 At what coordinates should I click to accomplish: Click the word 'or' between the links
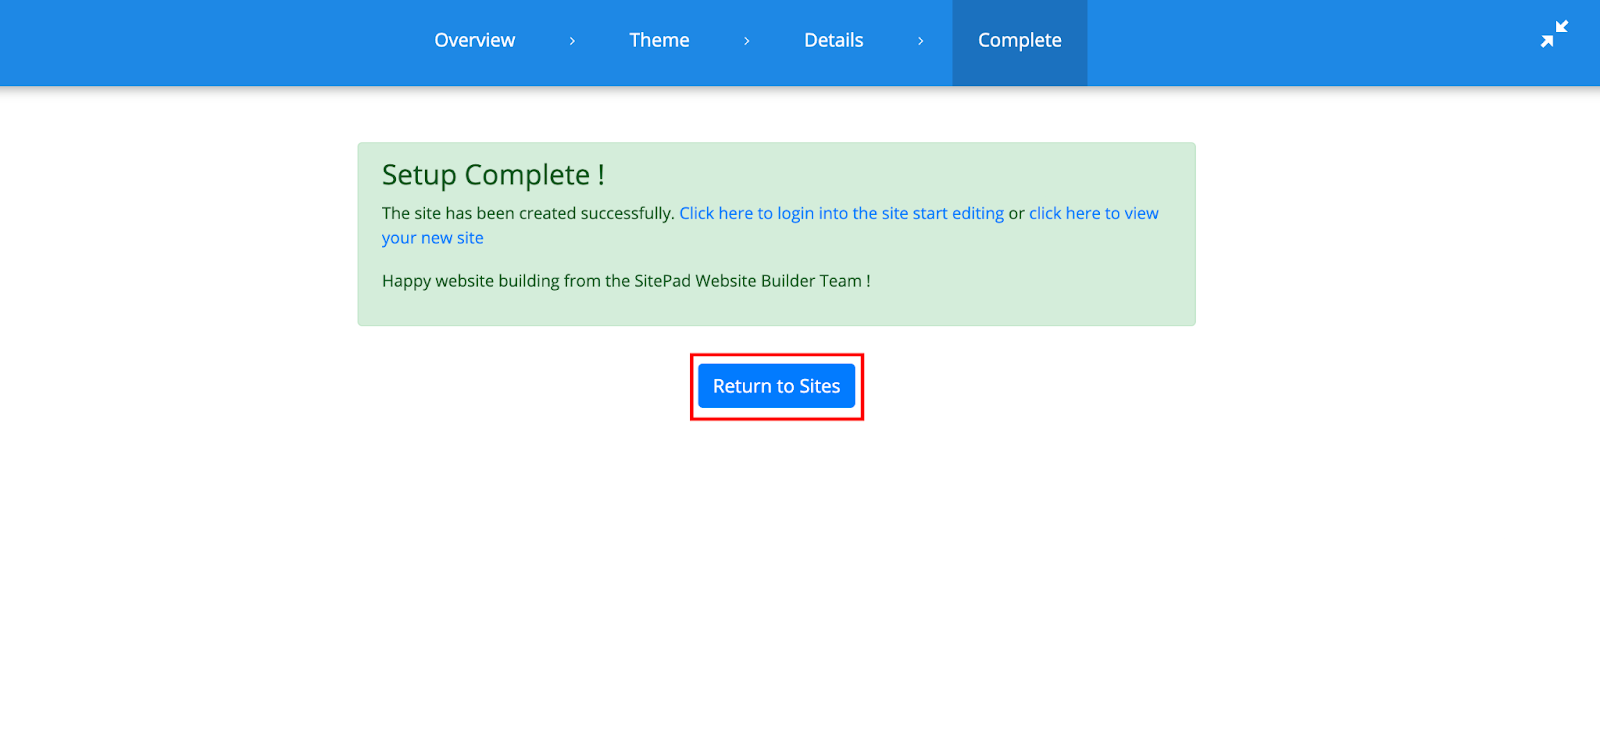coord(1016,213)
